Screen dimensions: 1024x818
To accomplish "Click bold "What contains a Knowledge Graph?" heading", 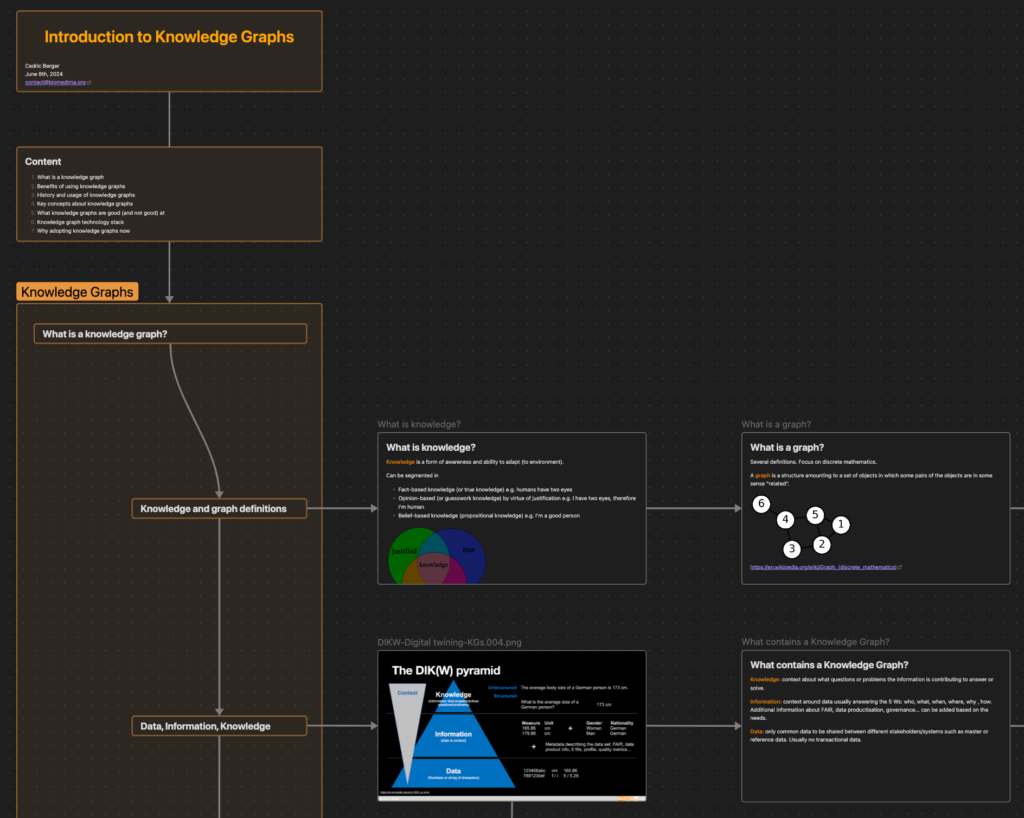I will [829, 665].
